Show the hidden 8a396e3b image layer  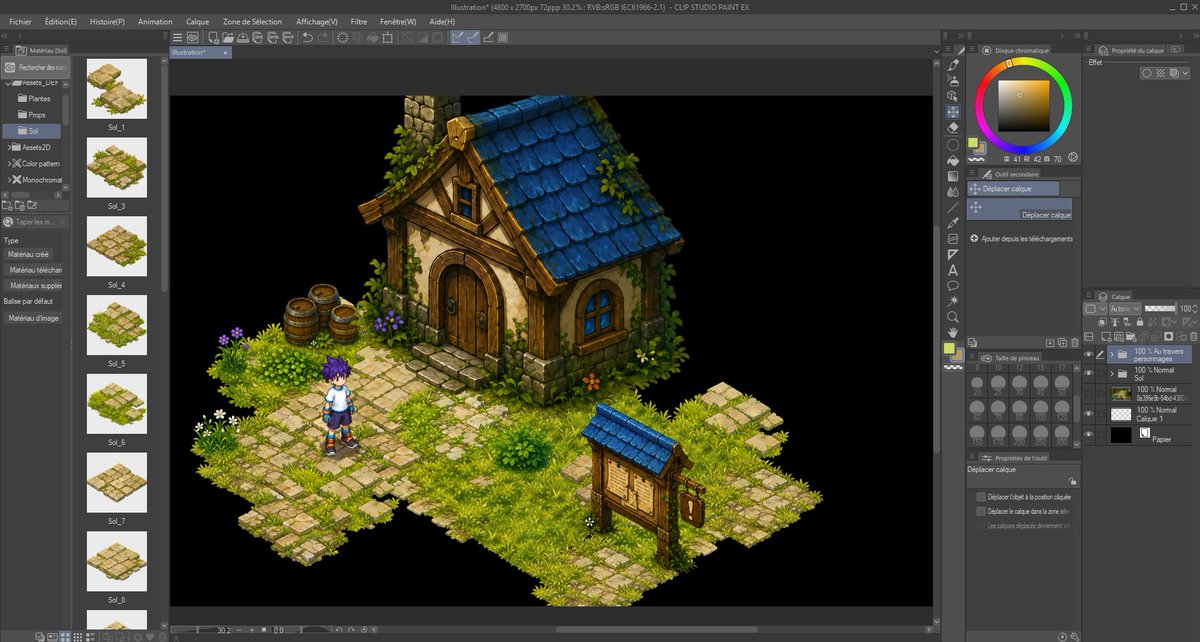coord(1088,394)
